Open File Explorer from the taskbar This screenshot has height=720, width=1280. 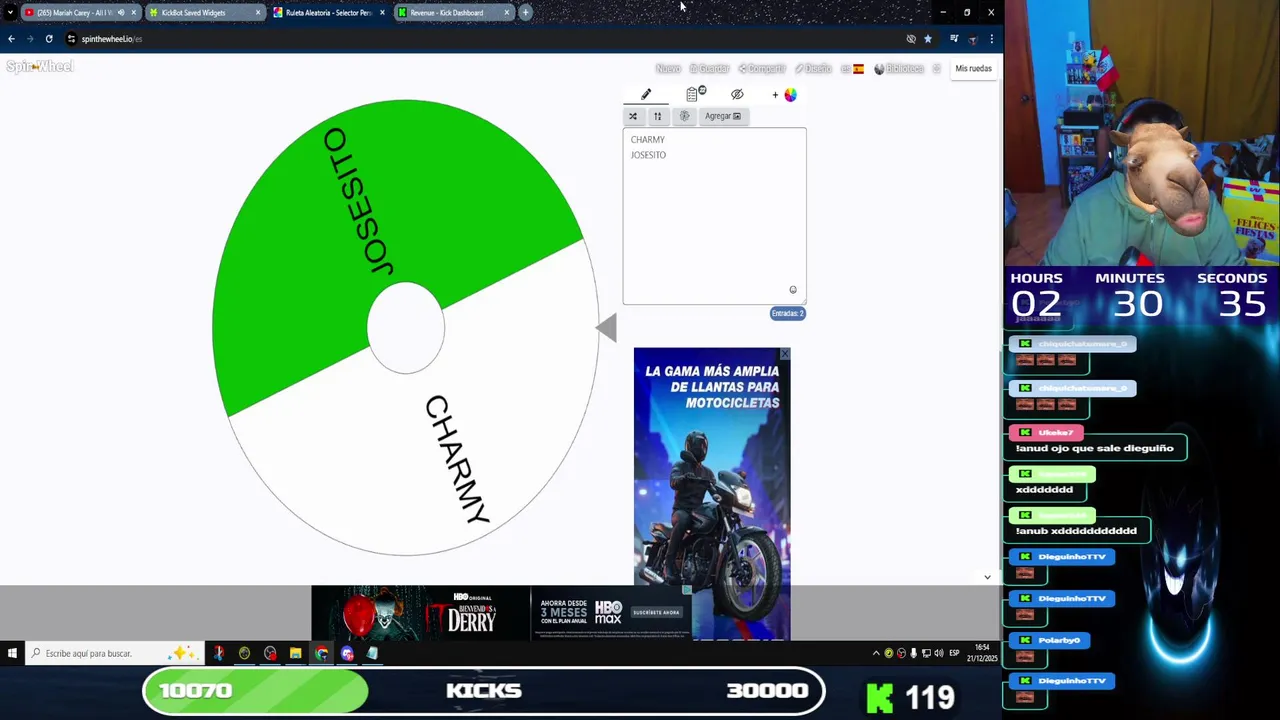(x=295, y=653)
